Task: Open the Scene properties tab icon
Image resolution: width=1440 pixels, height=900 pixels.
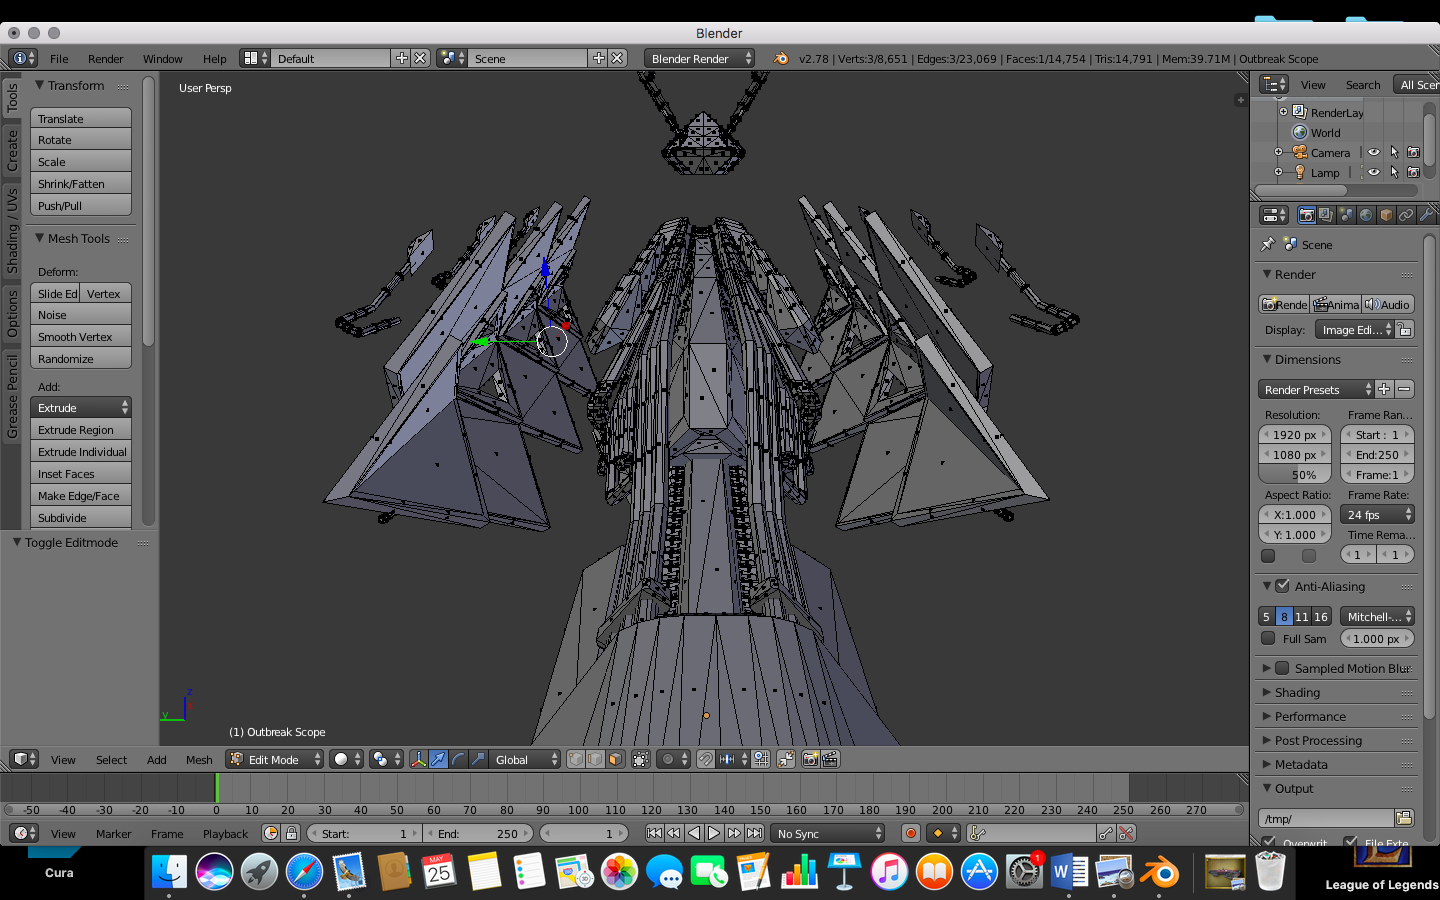Action: coord(1346,215)
